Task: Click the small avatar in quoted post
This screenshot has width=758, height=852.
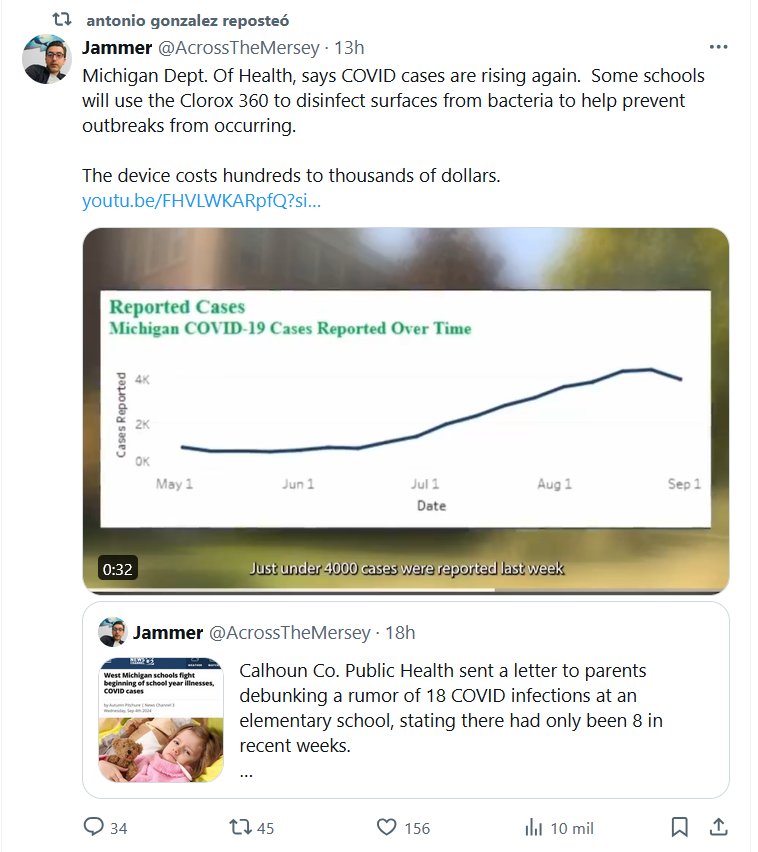Action: (x=112, y=632)
